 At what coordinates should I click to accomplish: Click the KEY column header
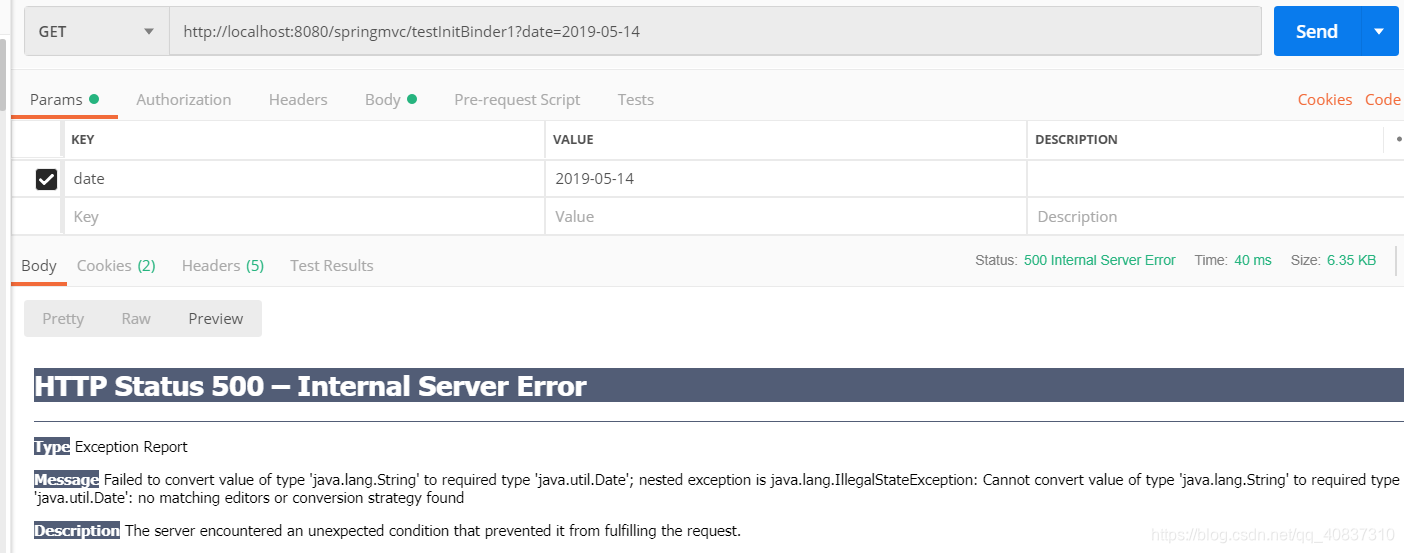[x=83, y=139]
